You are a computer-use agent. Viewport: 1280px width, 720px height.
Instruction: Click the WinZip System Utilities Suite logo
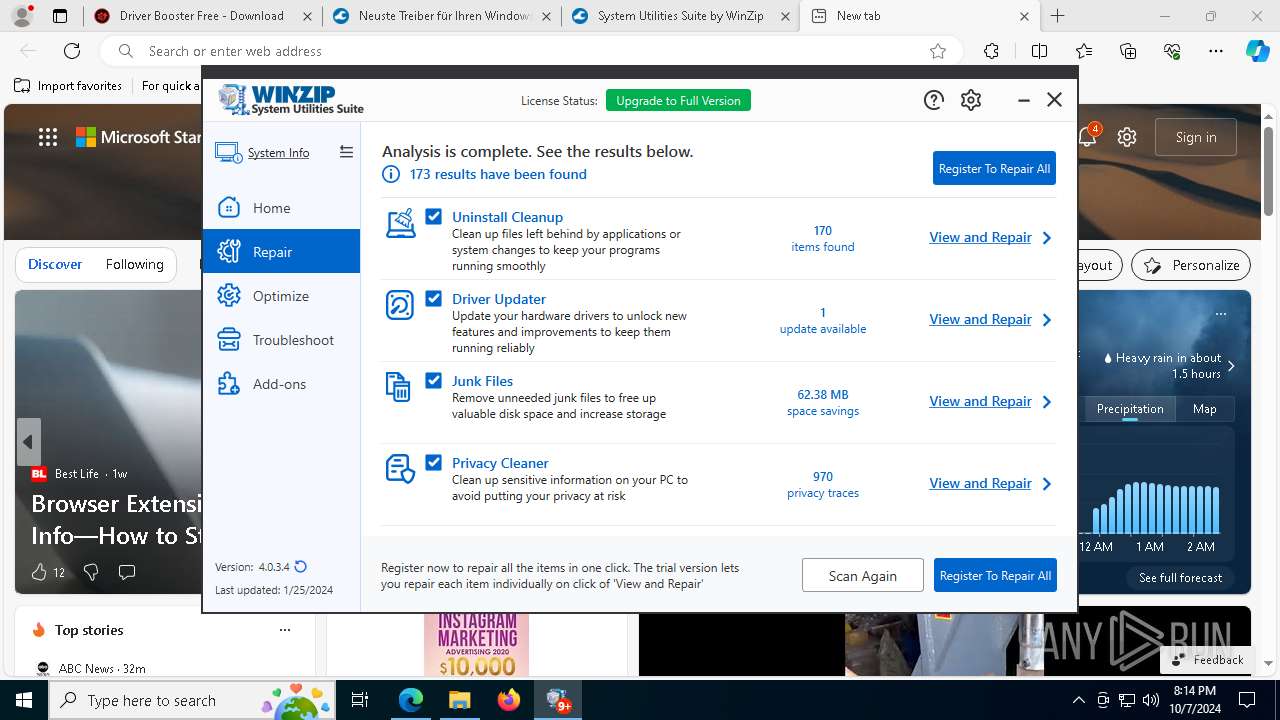tap(290, 100)
